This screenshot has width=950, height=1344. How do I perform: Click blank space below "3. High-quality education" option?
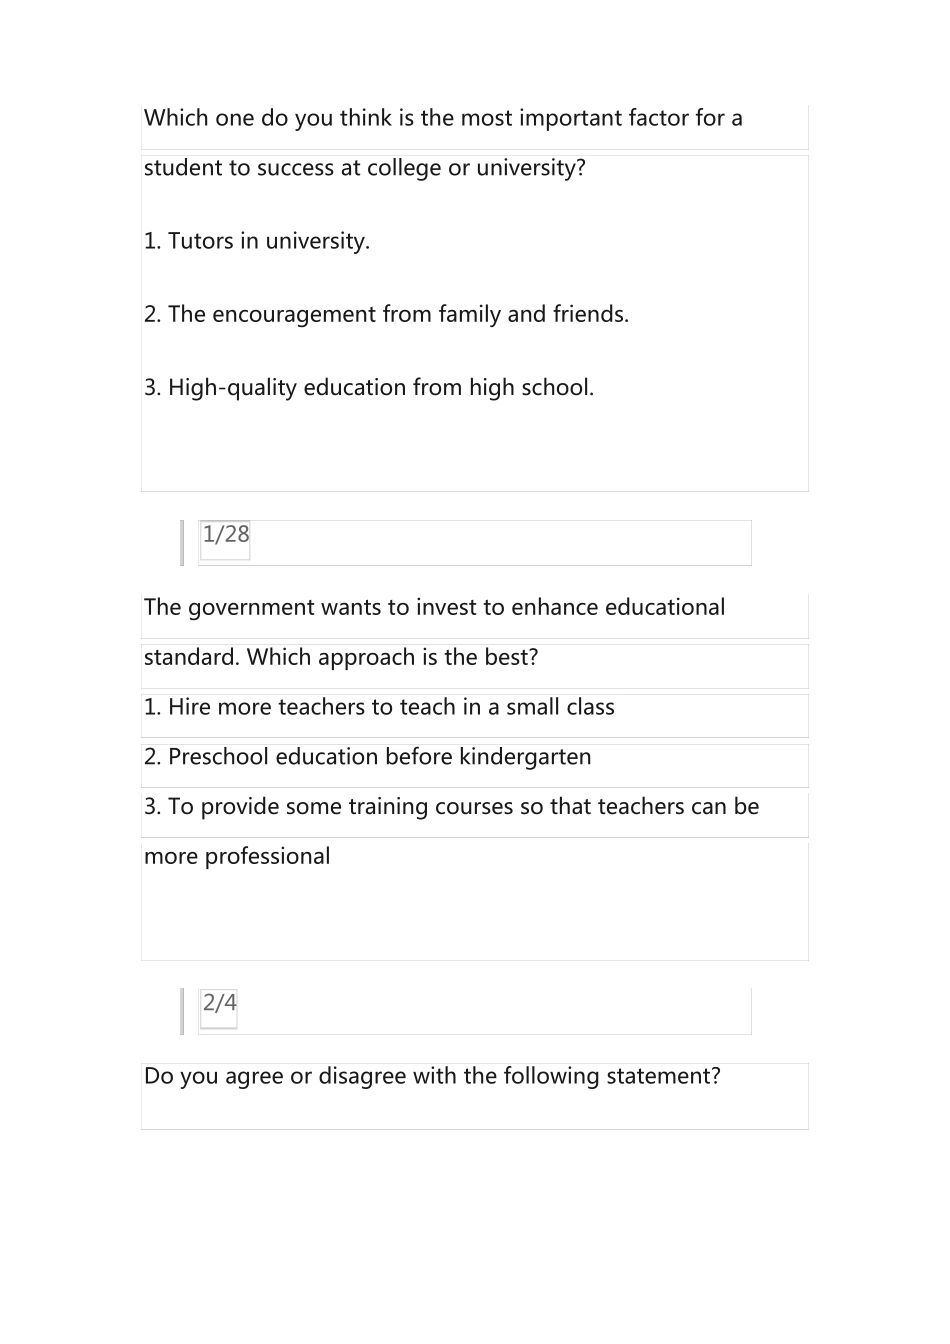[474, 450]
